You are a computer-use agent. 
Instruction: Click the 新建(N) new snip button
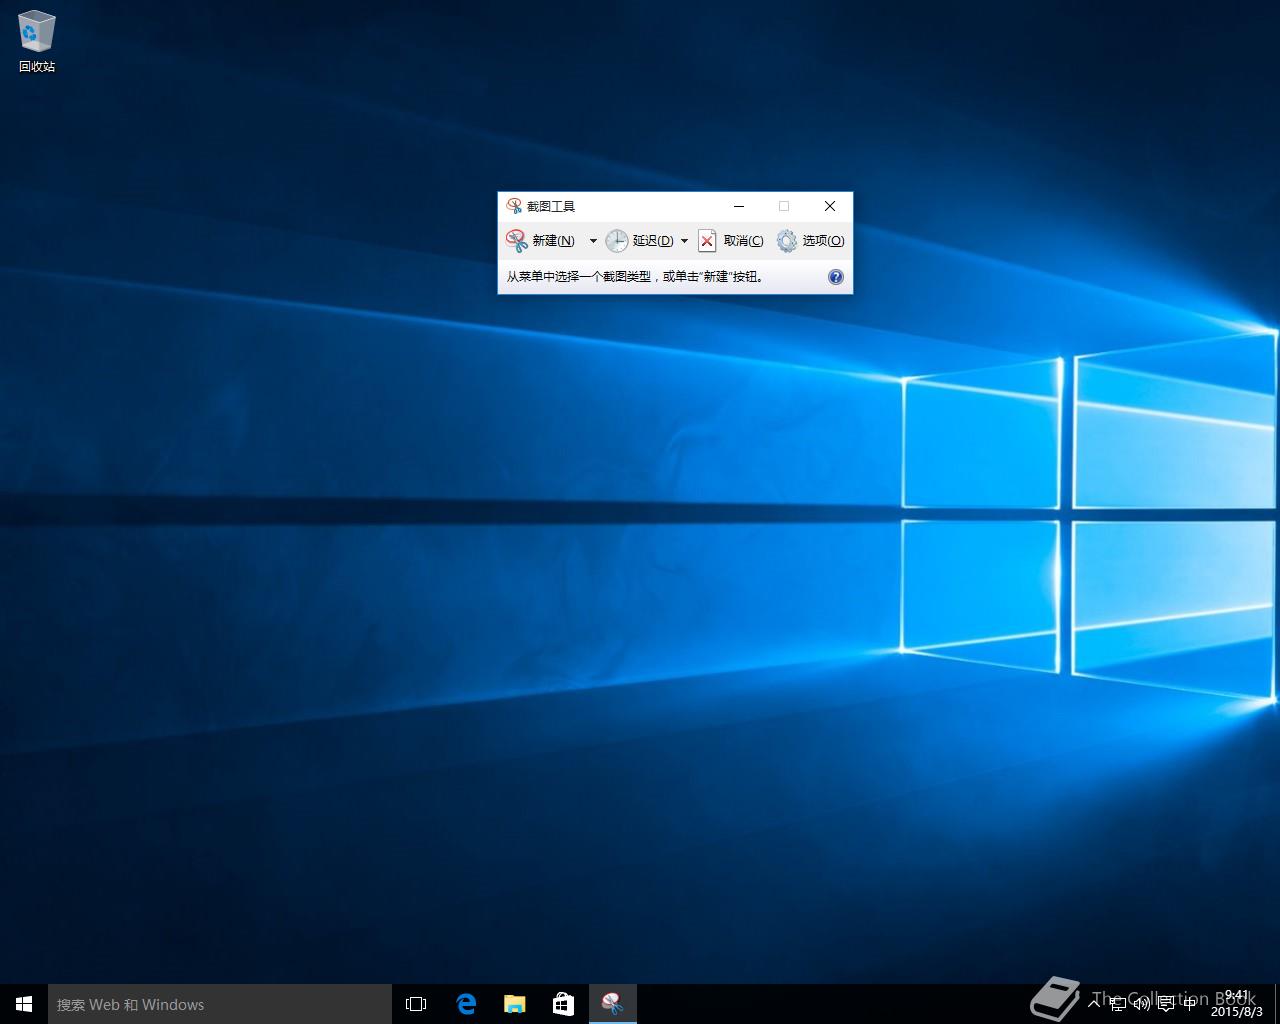click(541, 240)
